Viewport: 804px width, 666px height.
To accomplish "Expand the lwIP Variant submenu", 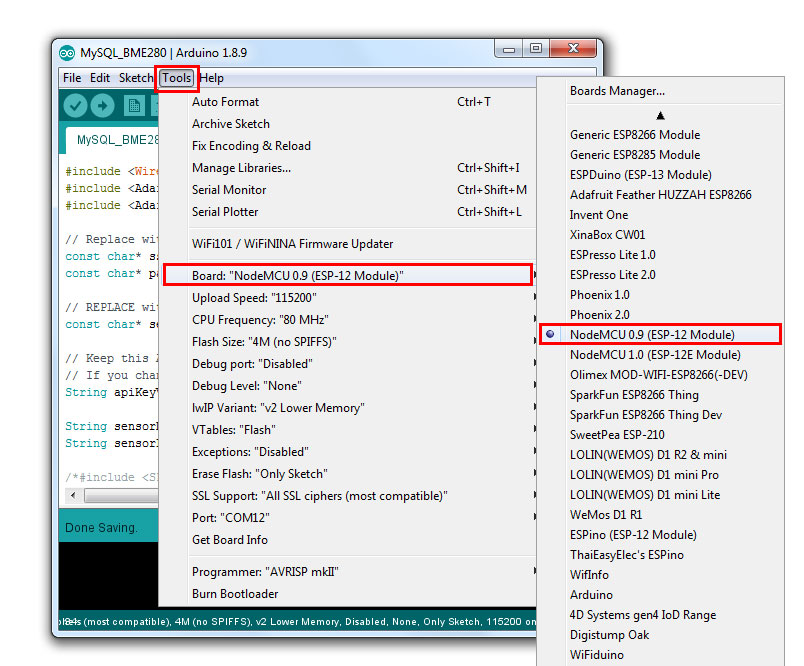I will pos(349,408).
